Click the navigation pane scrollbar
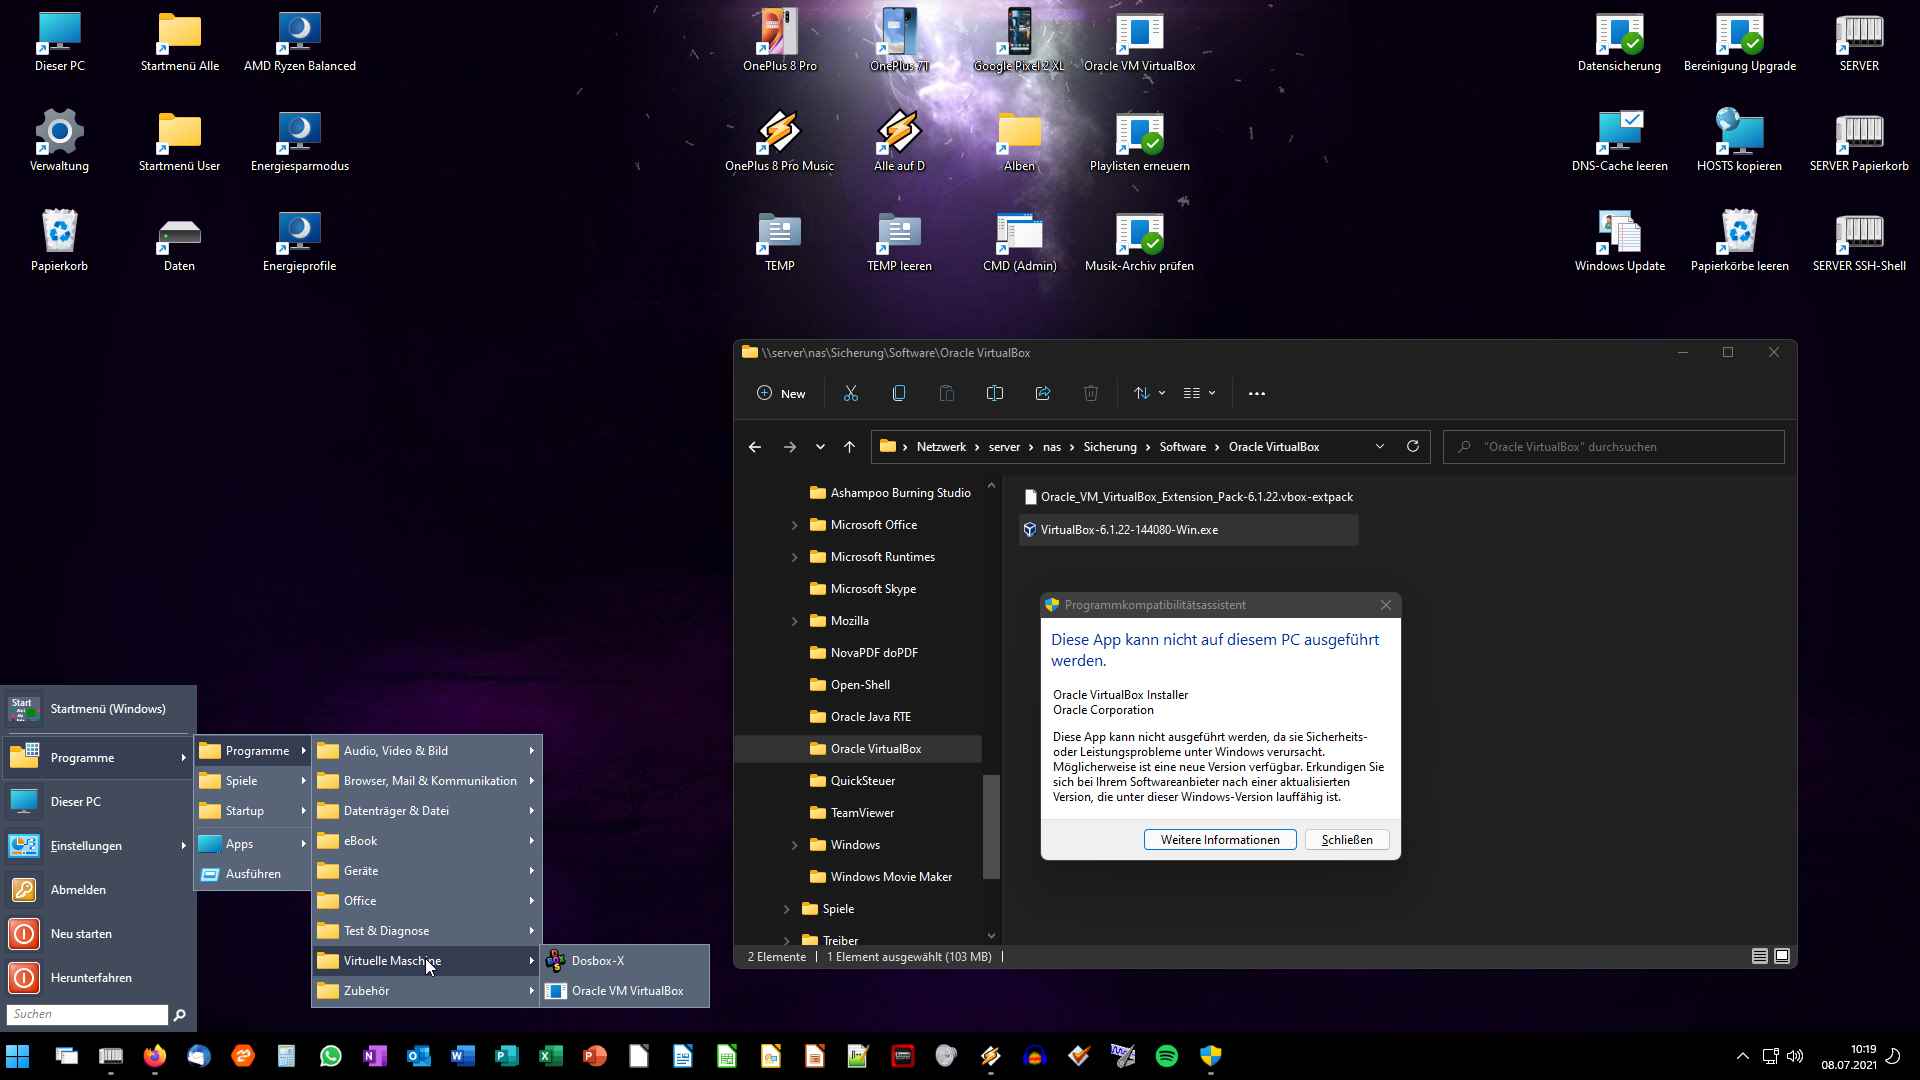 (991, 826)
